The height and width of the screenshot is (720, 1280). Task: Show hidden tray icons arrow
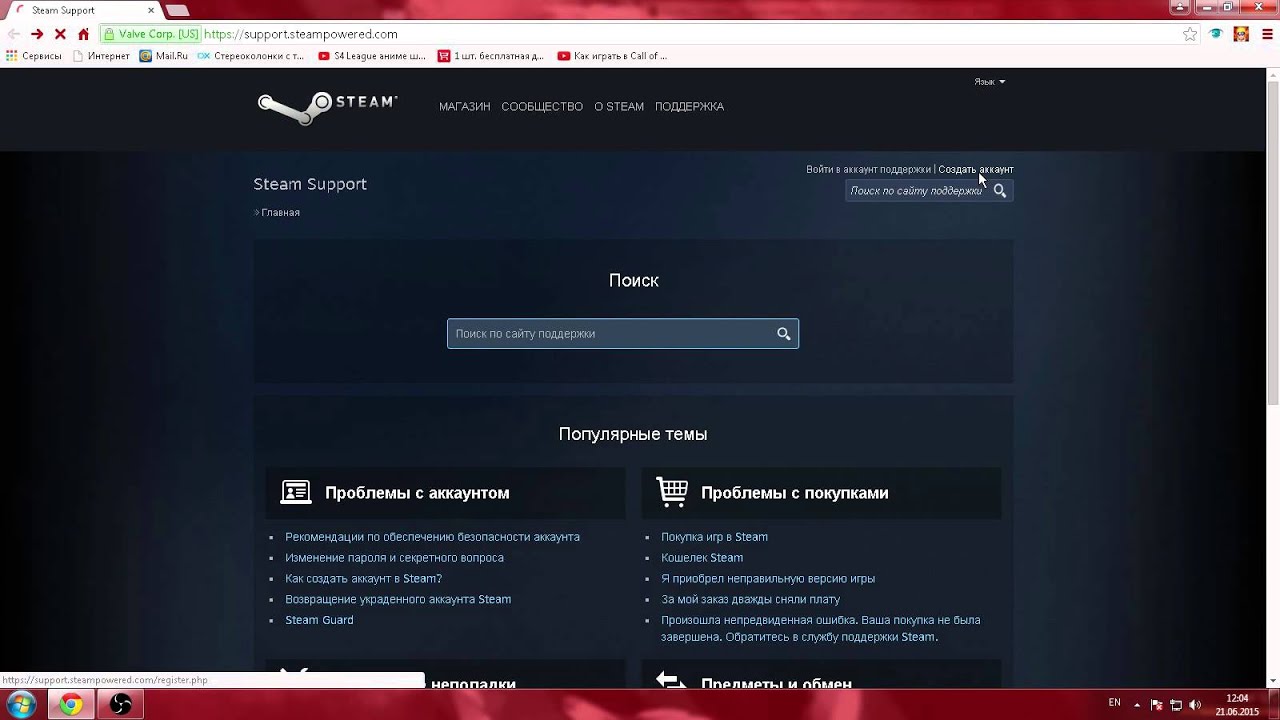[1137, 705]
